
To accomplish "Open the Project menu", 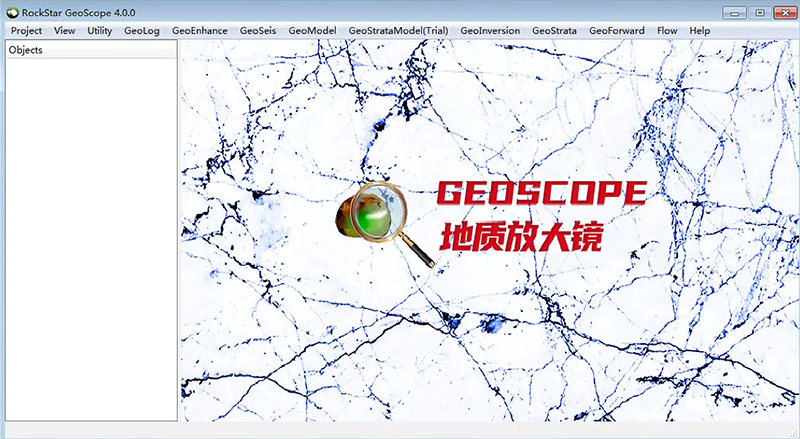I will [26, 31].
